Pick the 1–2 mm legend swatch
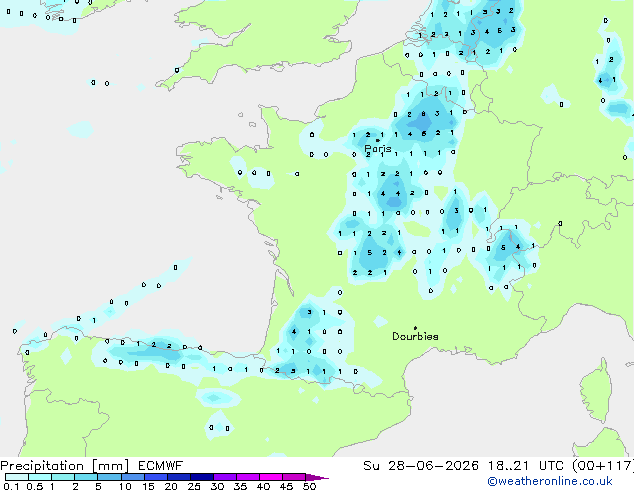Screen dimensions: 634x490 tap(63, 477)
